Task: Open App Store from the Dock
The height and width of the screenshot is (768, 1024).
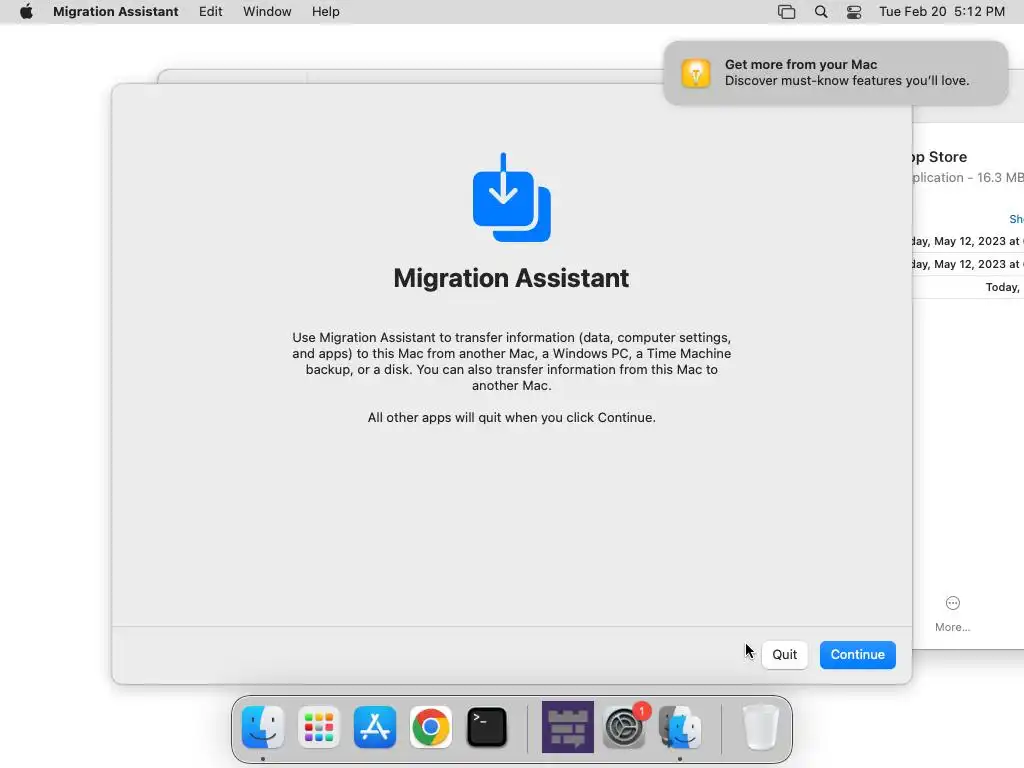Action: coord(375,727)
